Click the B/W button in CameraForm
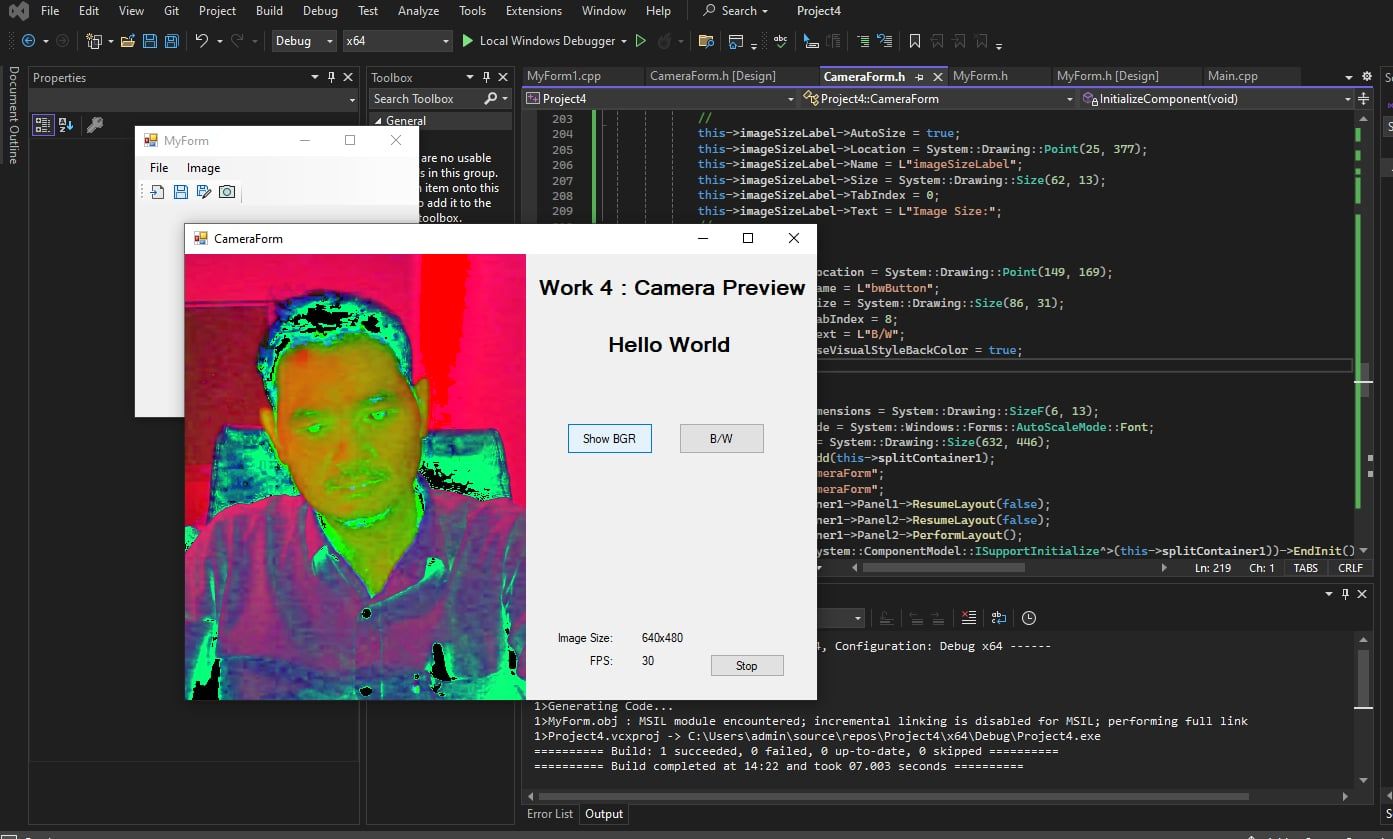The image size is (1393, 839). (x=722, y=439)
